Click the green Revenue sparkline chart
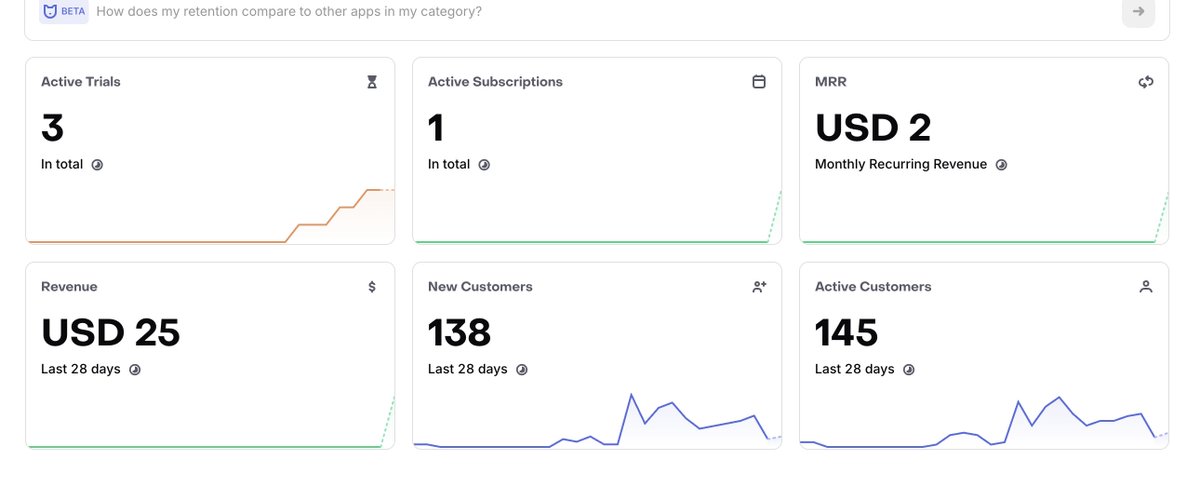This screenshot has width=1200, height=487. (x=210, y=420)
